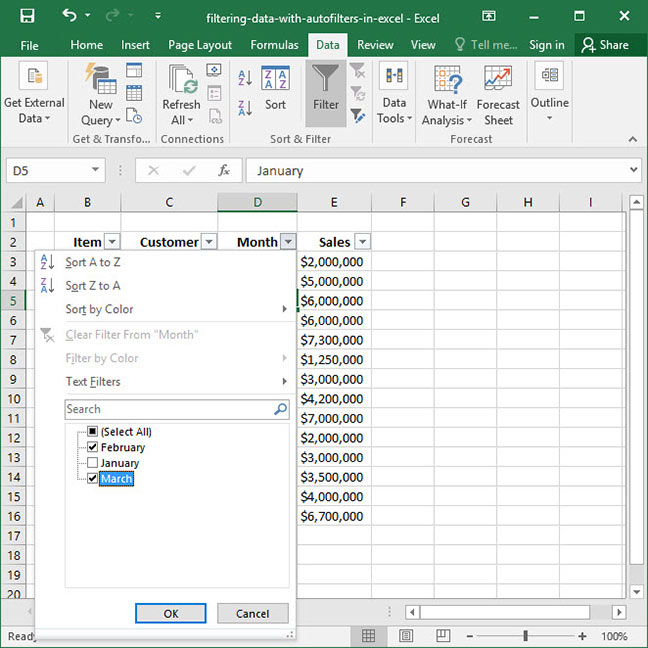Viewport: 648px width, 648px height.
Task: Click the connection Properties icon
Action: tap(214, 93)
